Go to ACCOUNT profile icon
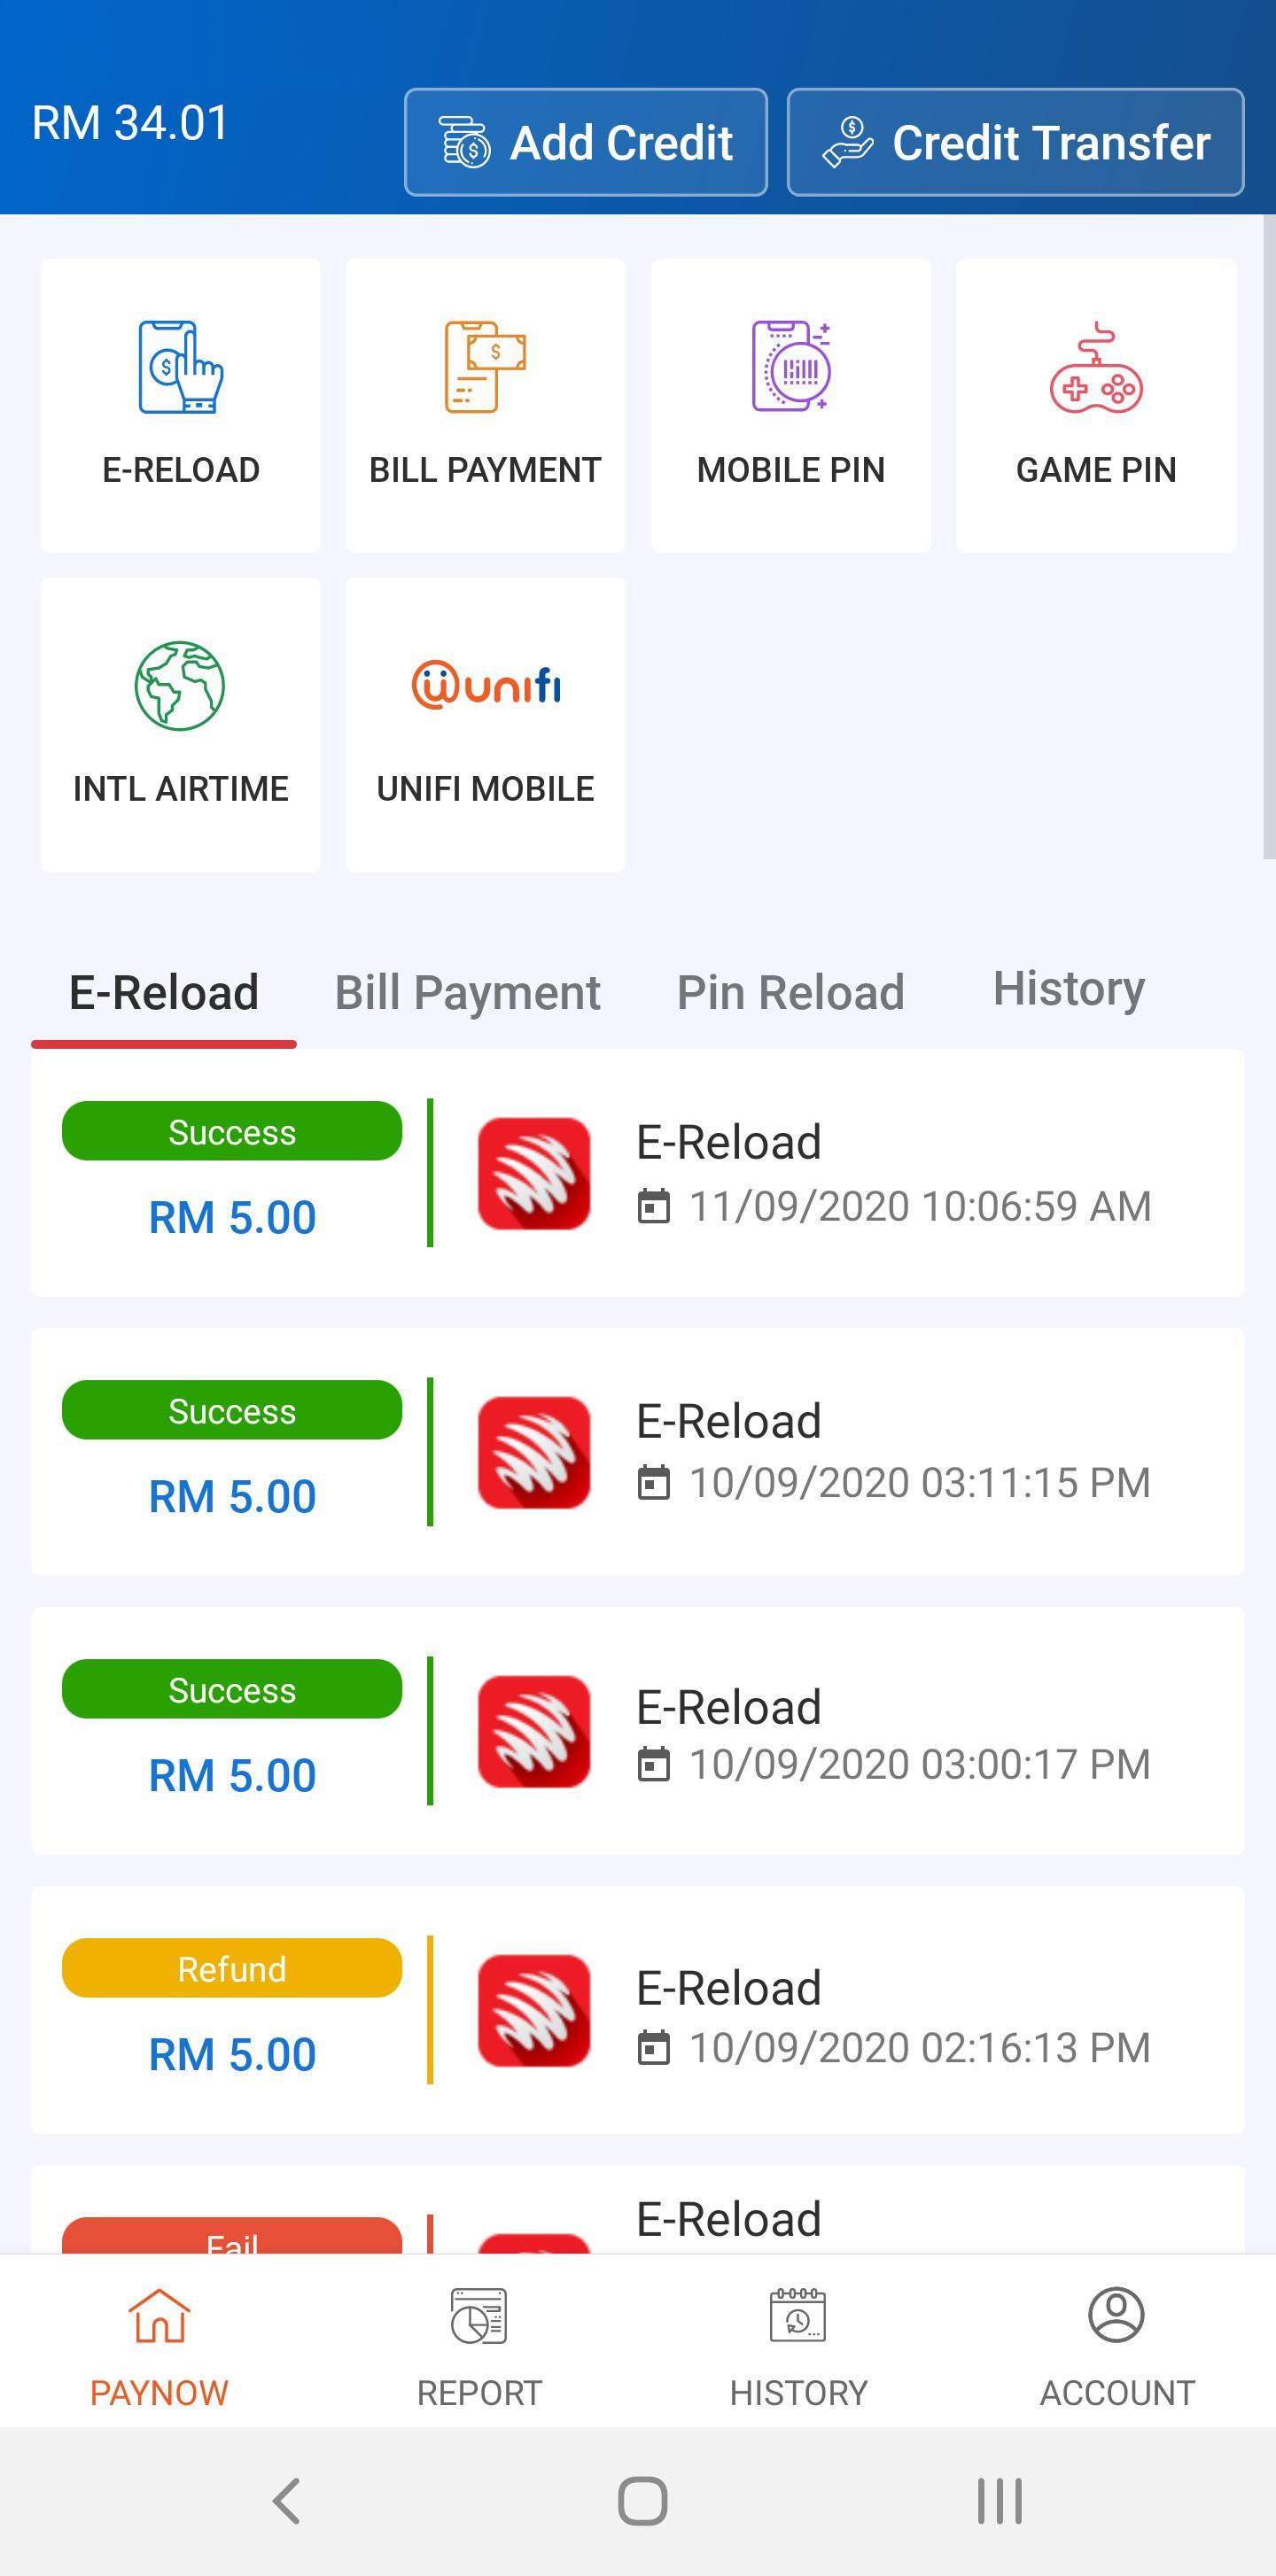This screenshot has width=1276, height=2576. 1117,2316
